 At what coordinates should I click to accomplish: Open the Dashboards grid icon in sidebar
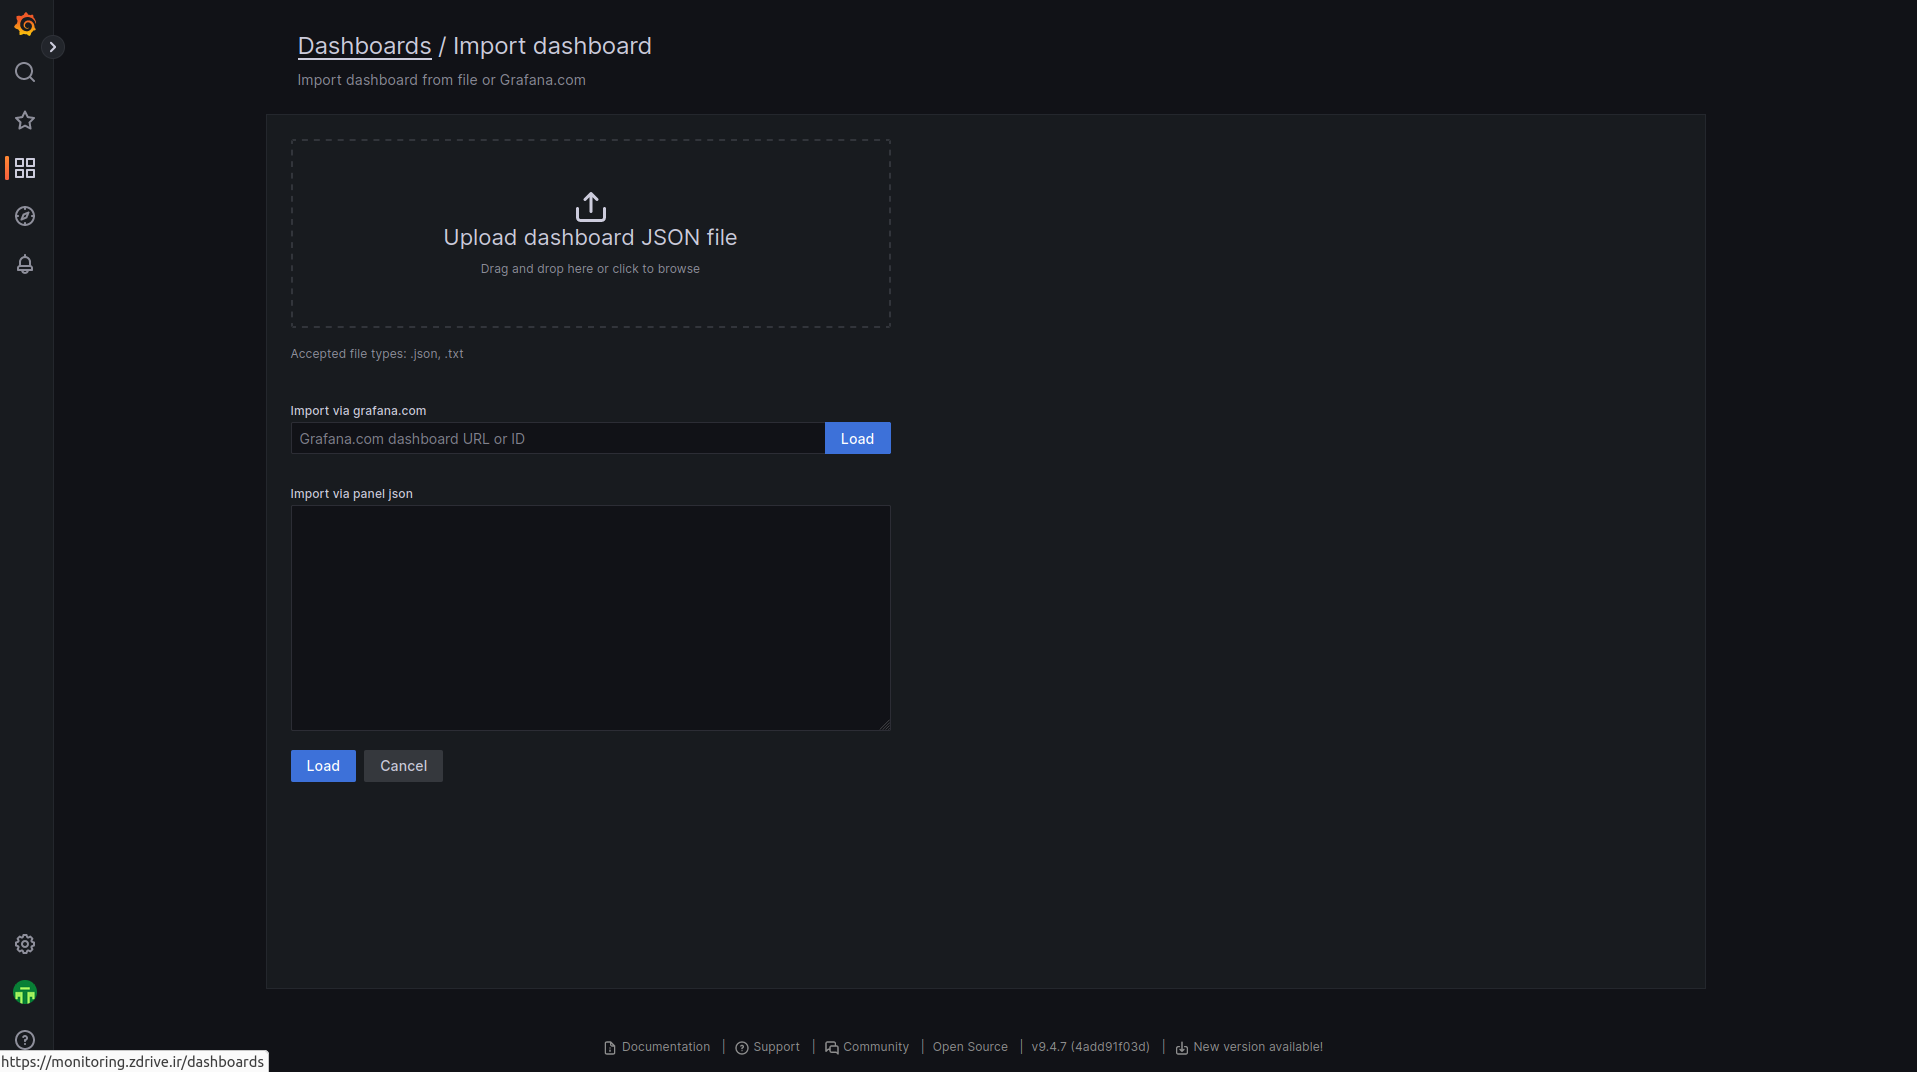pyautogui.click(x=25, y=168)
